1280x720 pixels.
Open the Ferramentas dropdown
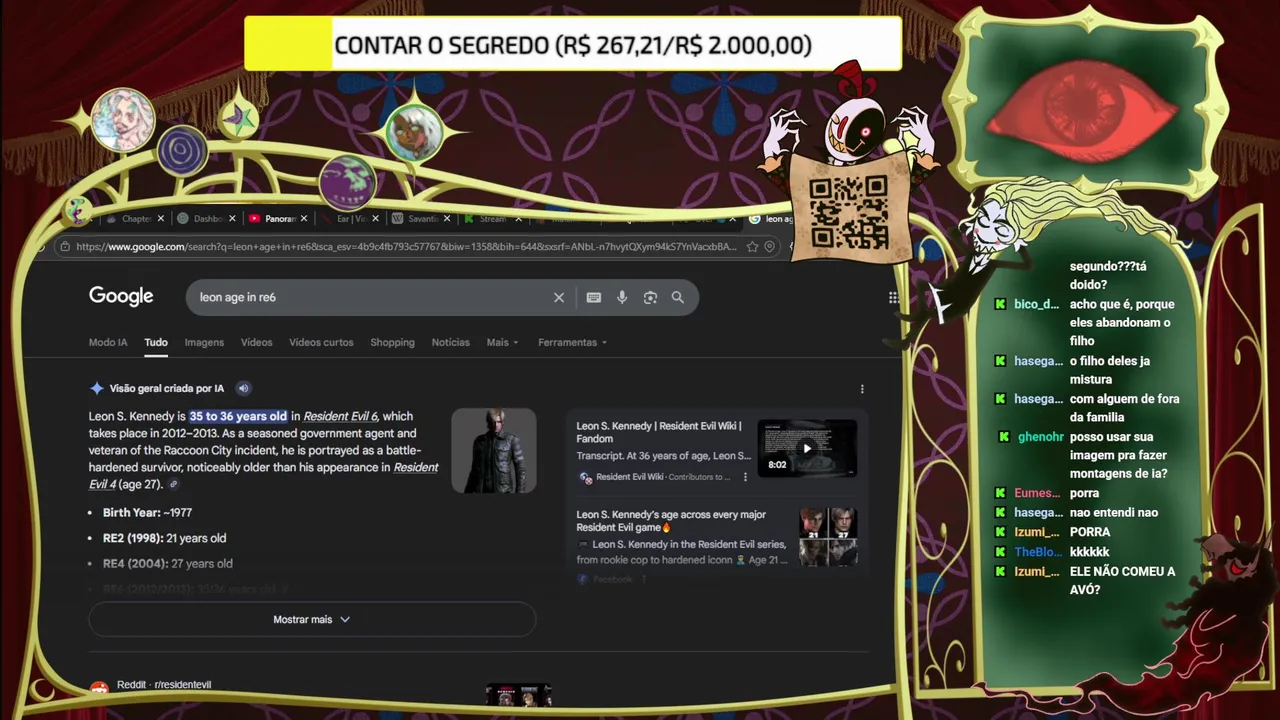[573, 342]
